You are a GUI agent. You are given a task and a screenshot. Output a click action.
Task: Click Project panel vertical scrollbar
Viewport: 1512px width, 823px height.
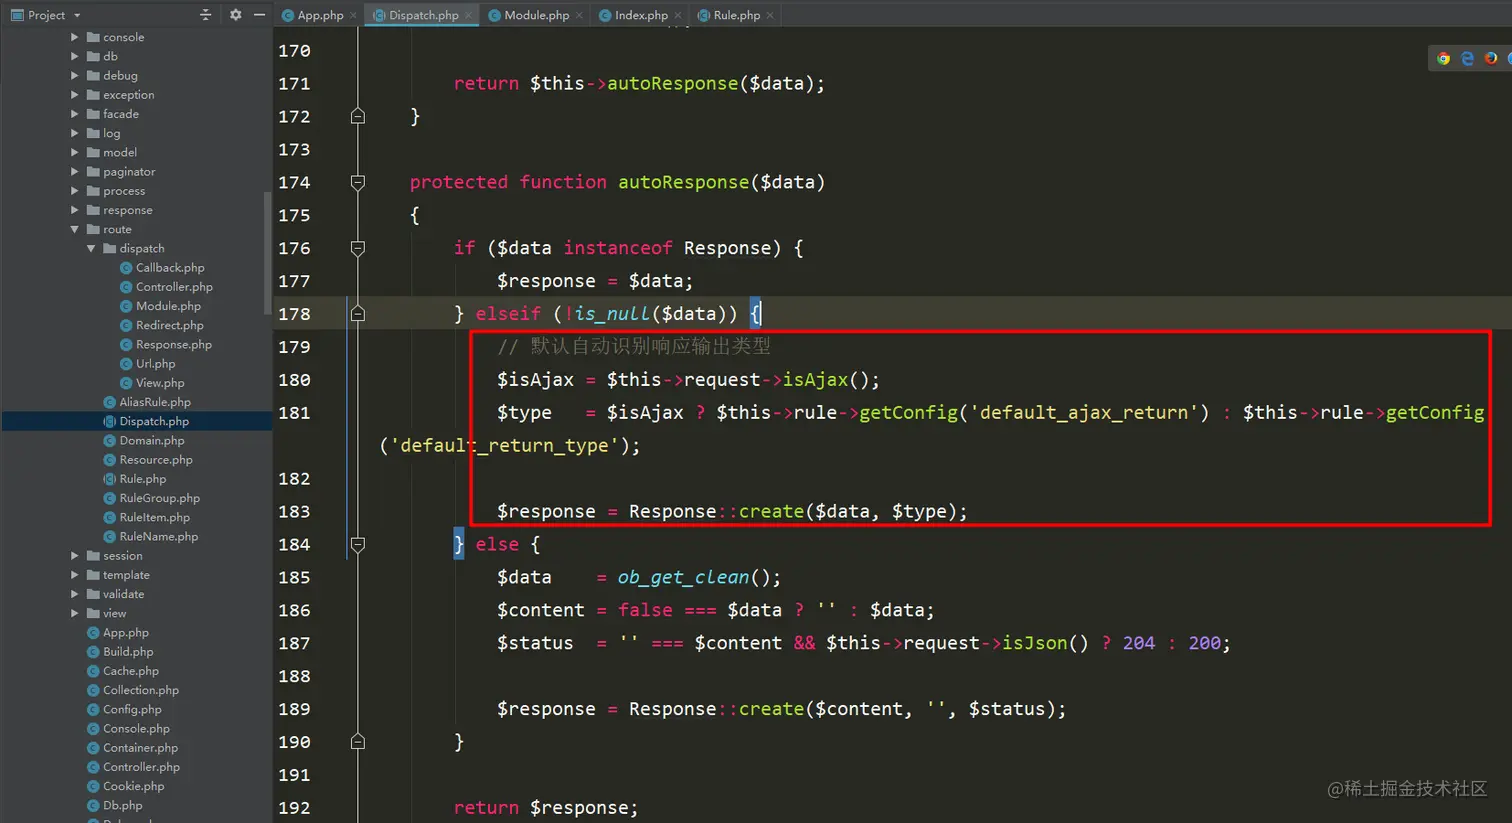[x=267, y=252]
